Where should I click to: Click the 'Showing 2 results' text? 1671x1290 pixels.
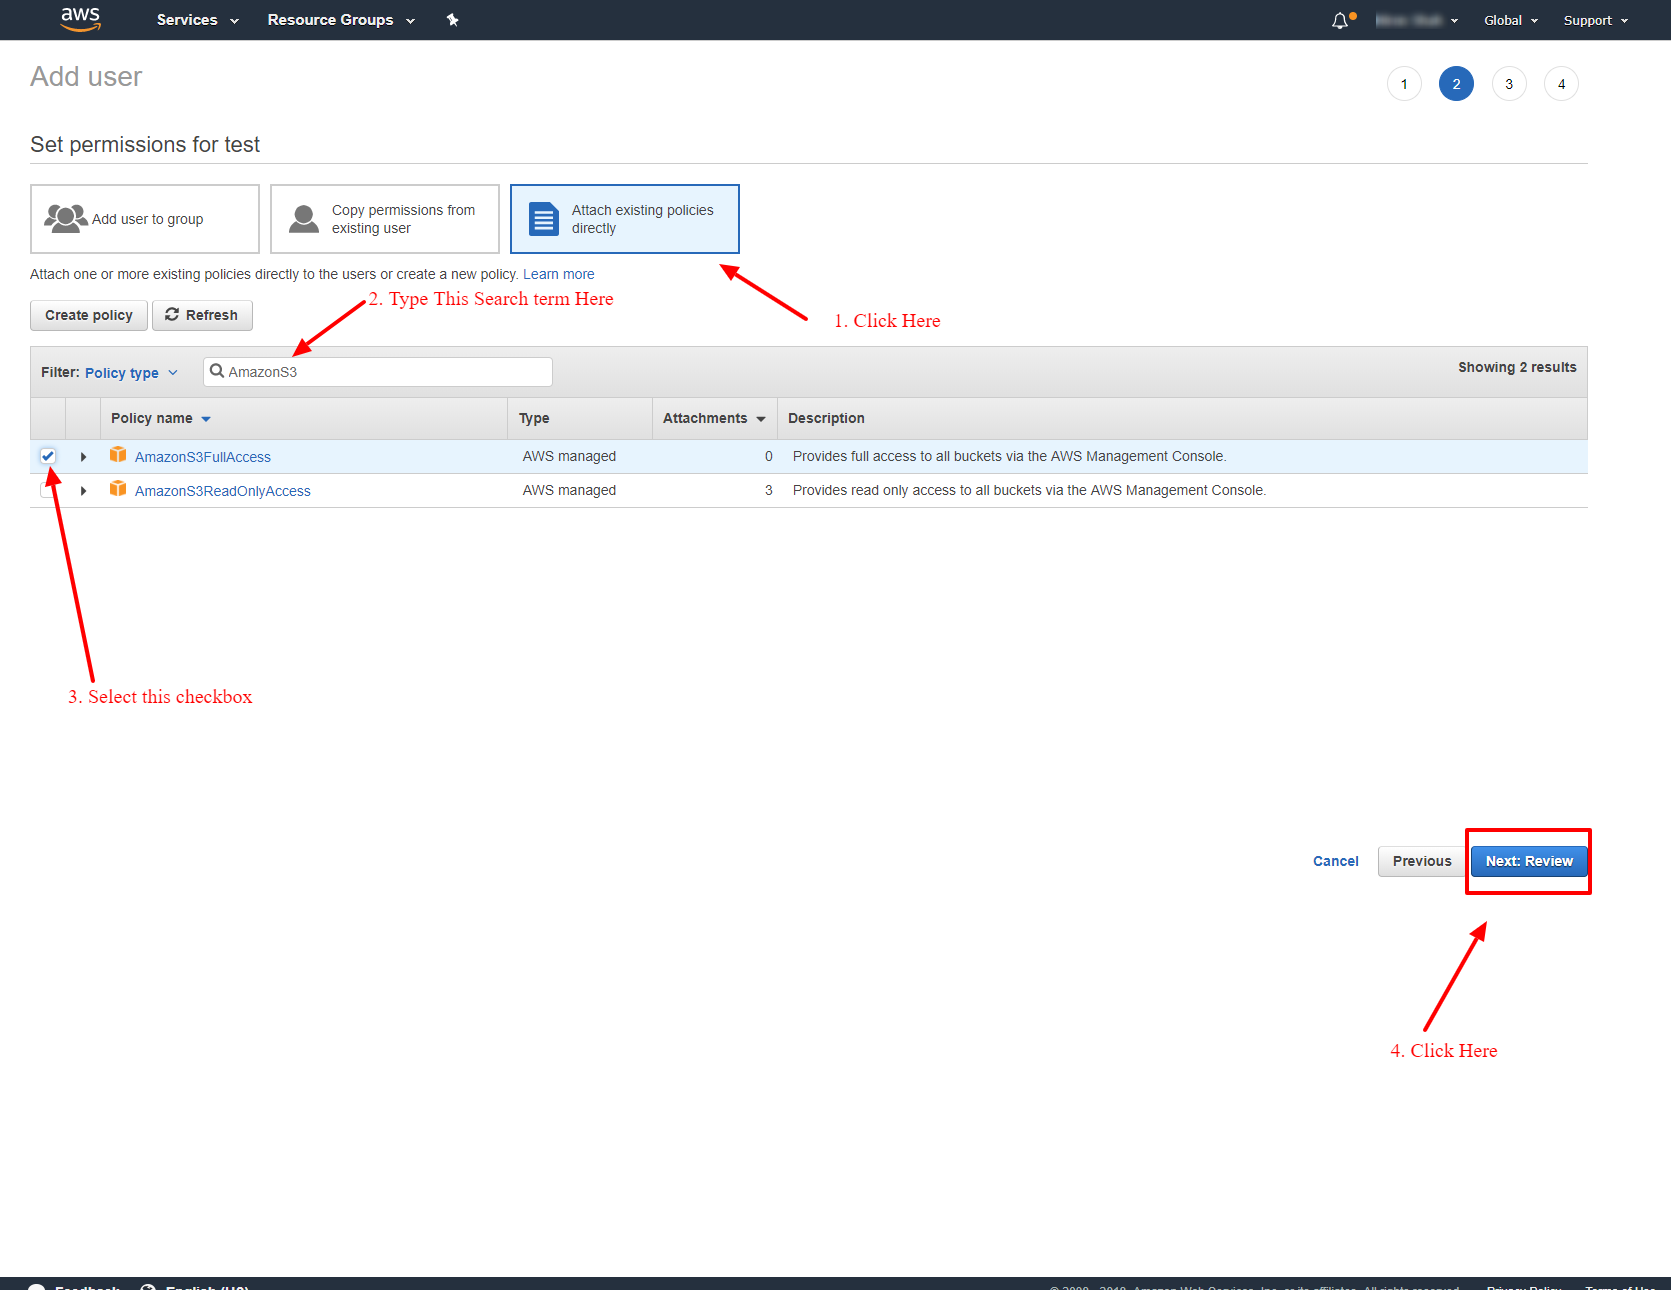point(1517,367)
